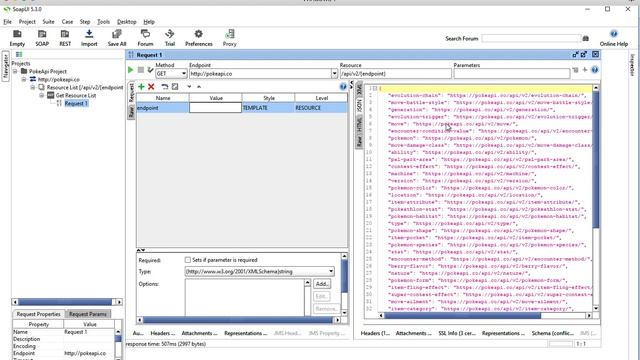The height and width of the screenshot is (360, 640).
Task: Open the Help menu
Action: (149, 22)
